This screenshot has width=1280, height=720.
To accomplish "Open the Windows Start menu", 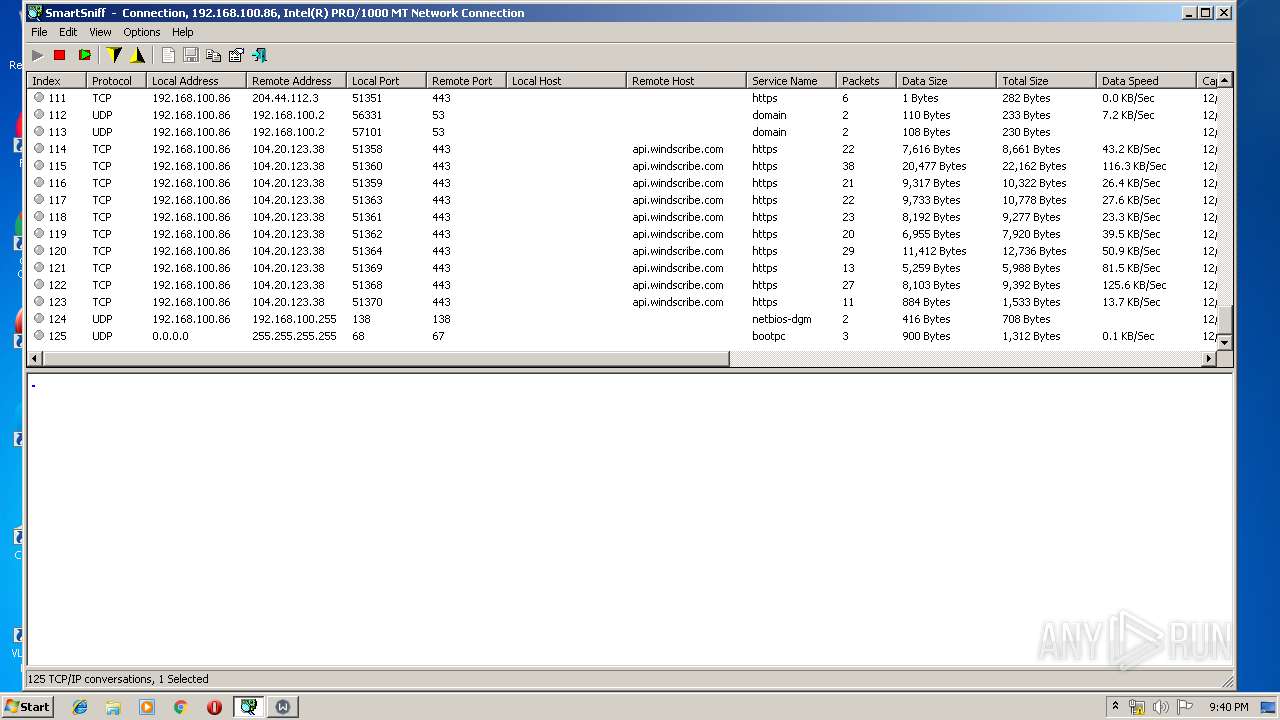I will point(27,706).
